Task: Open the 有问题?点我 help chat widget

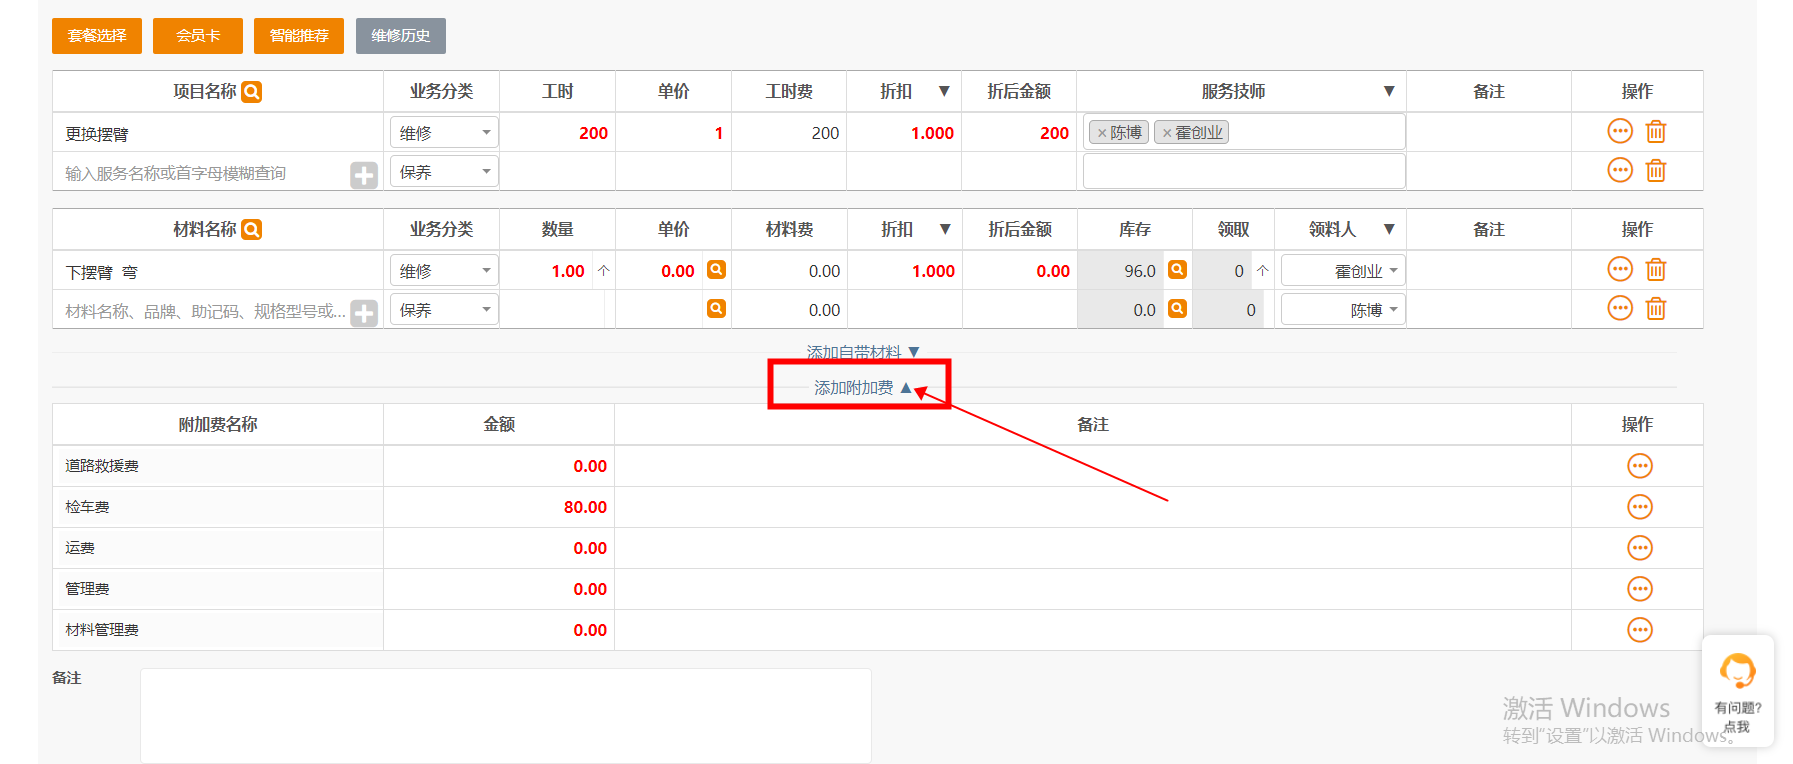Action: click(x=1738, y=691)
